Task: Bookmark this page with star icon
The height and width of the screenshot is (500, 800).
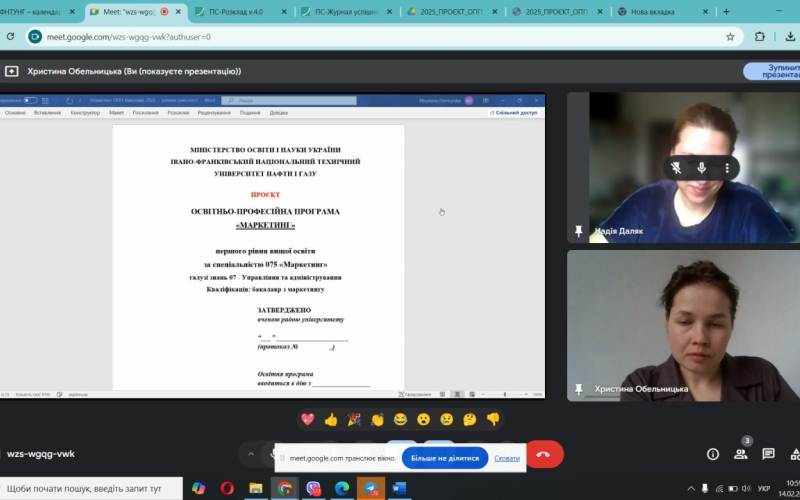Action: click(730, 37)
